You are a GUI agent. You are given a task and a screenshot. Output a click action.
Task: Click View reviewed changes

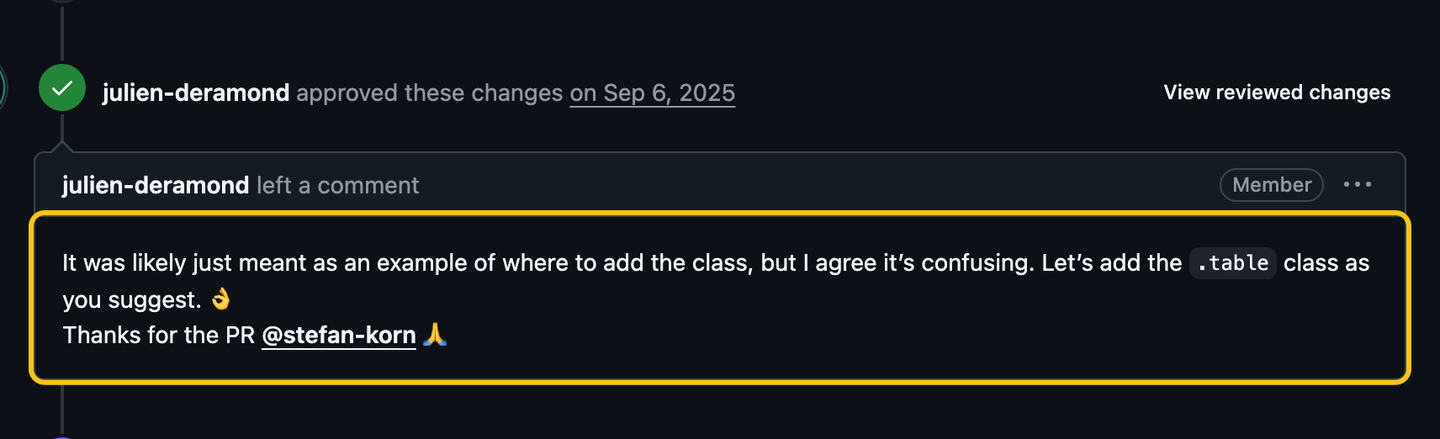click(1277, 92)
